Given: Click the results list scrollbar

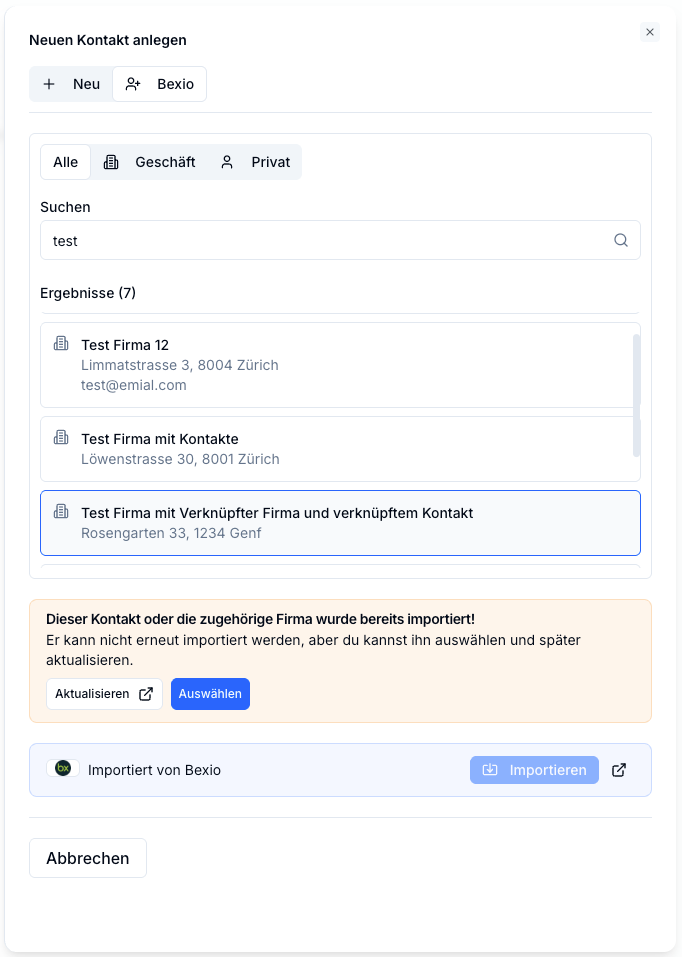Looking at the screenshot, I should pos(636,395).
